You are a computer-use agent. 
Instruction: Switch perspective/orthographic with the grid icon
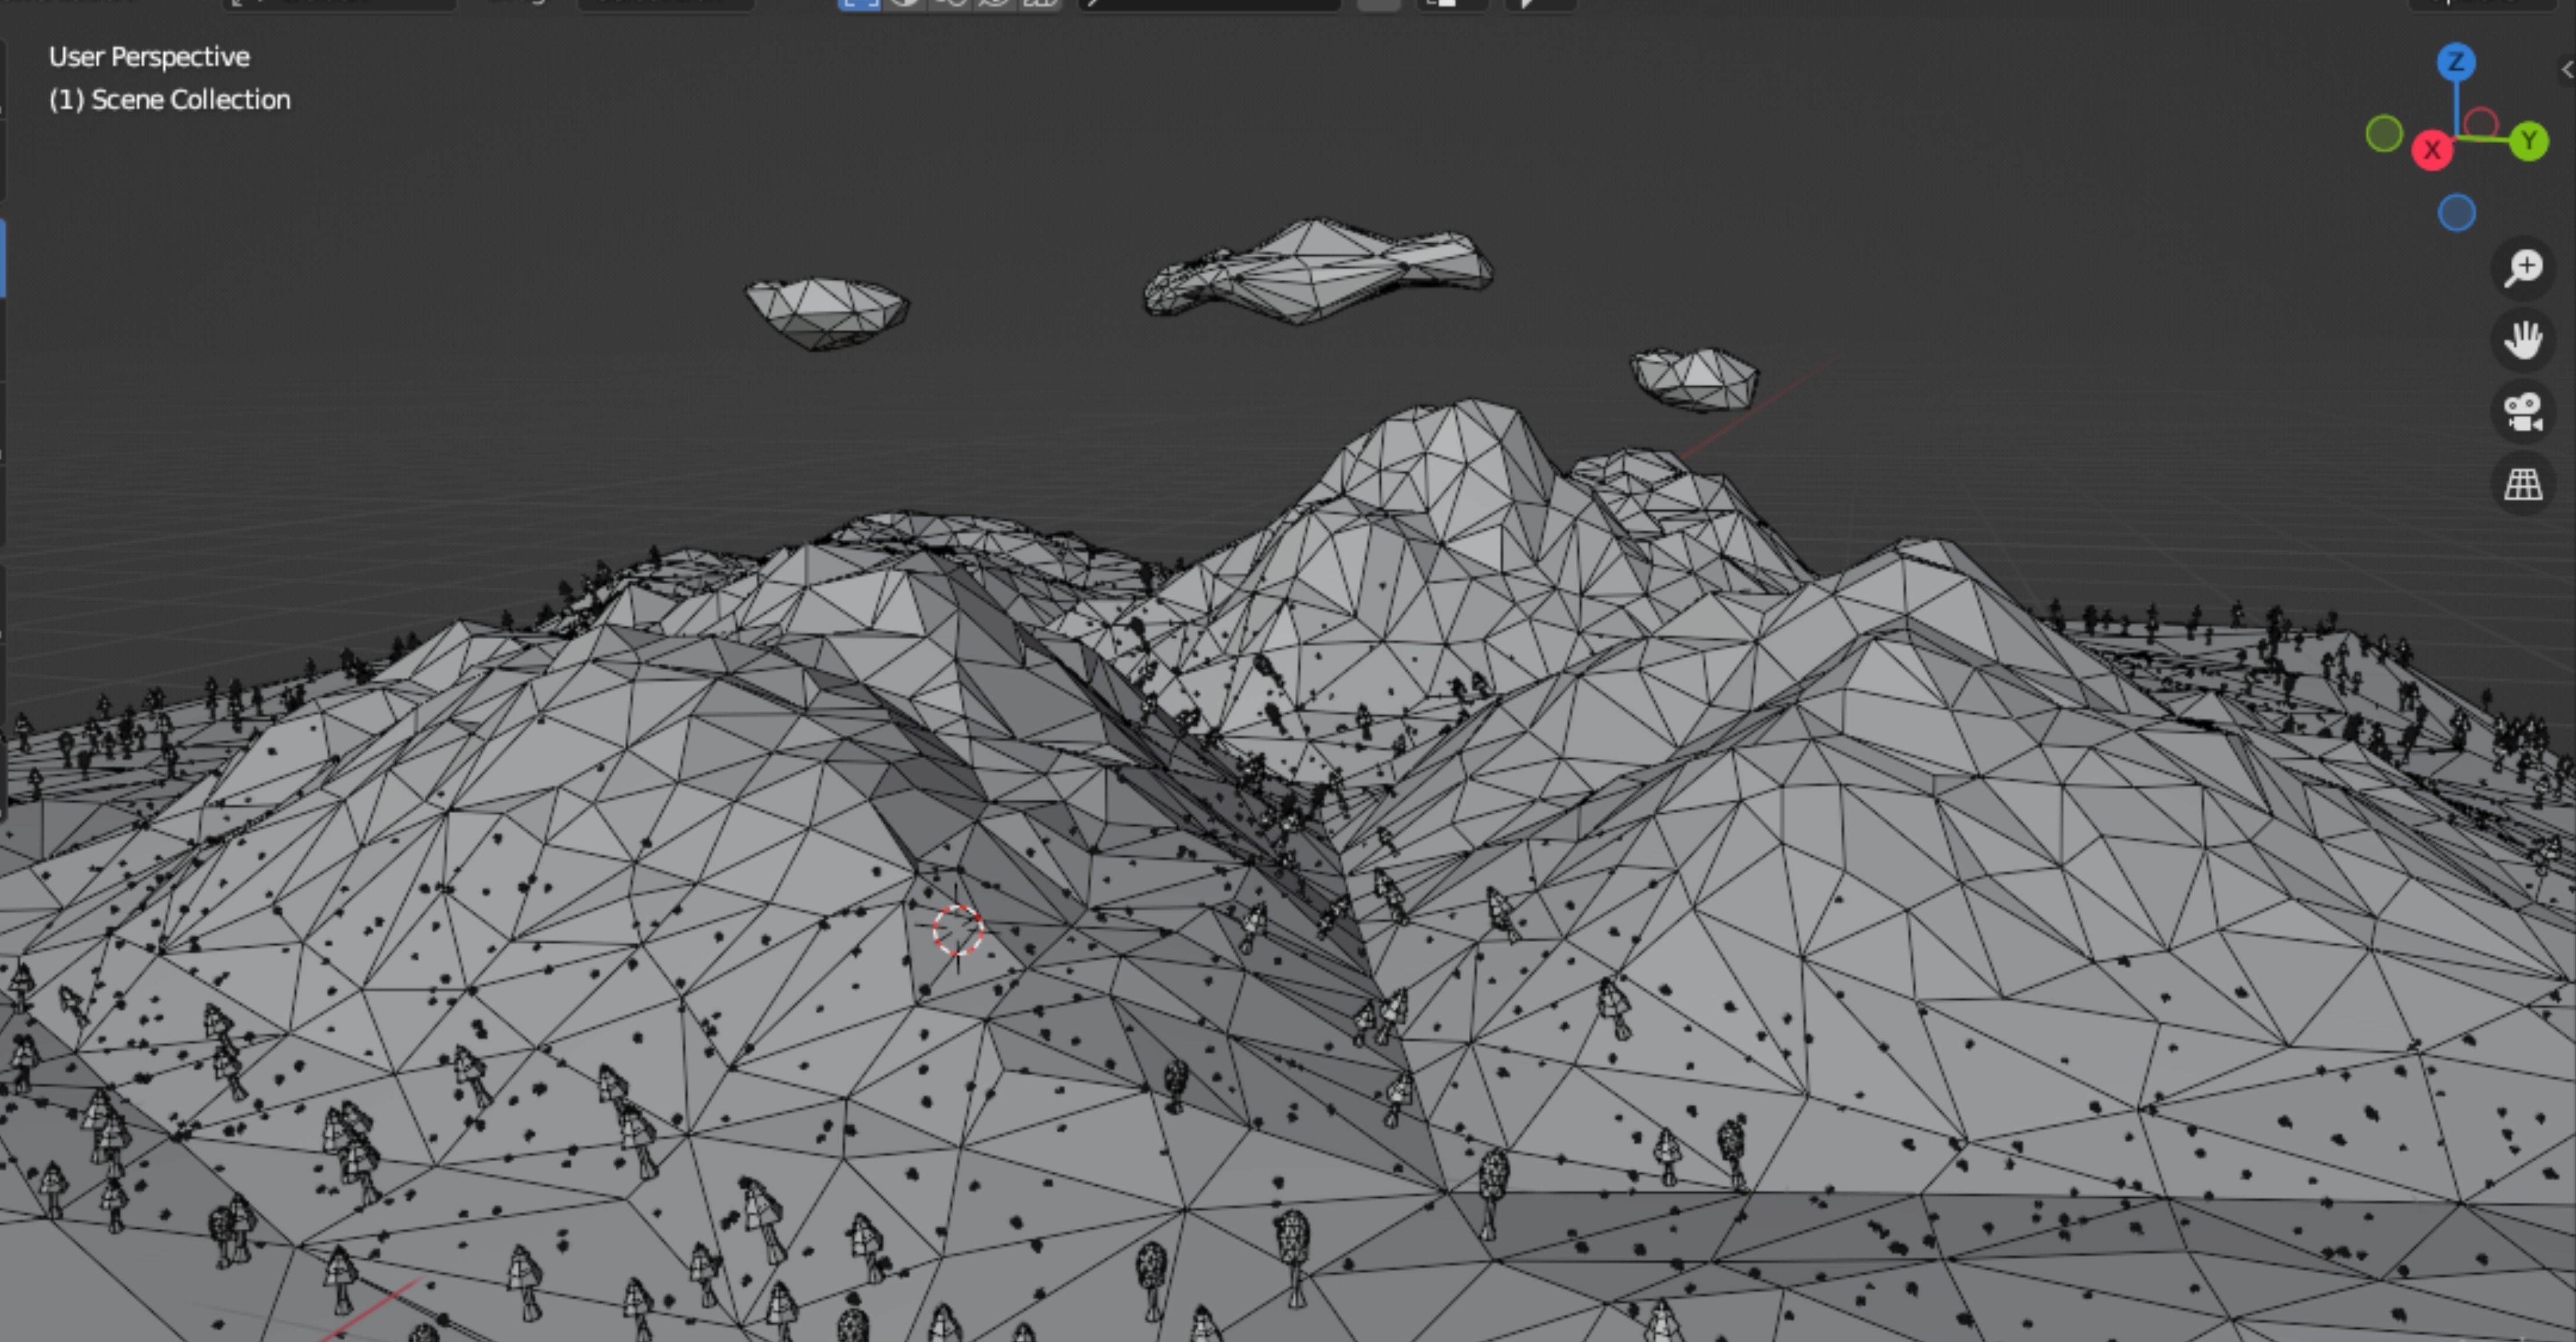tap(2524, 485)
